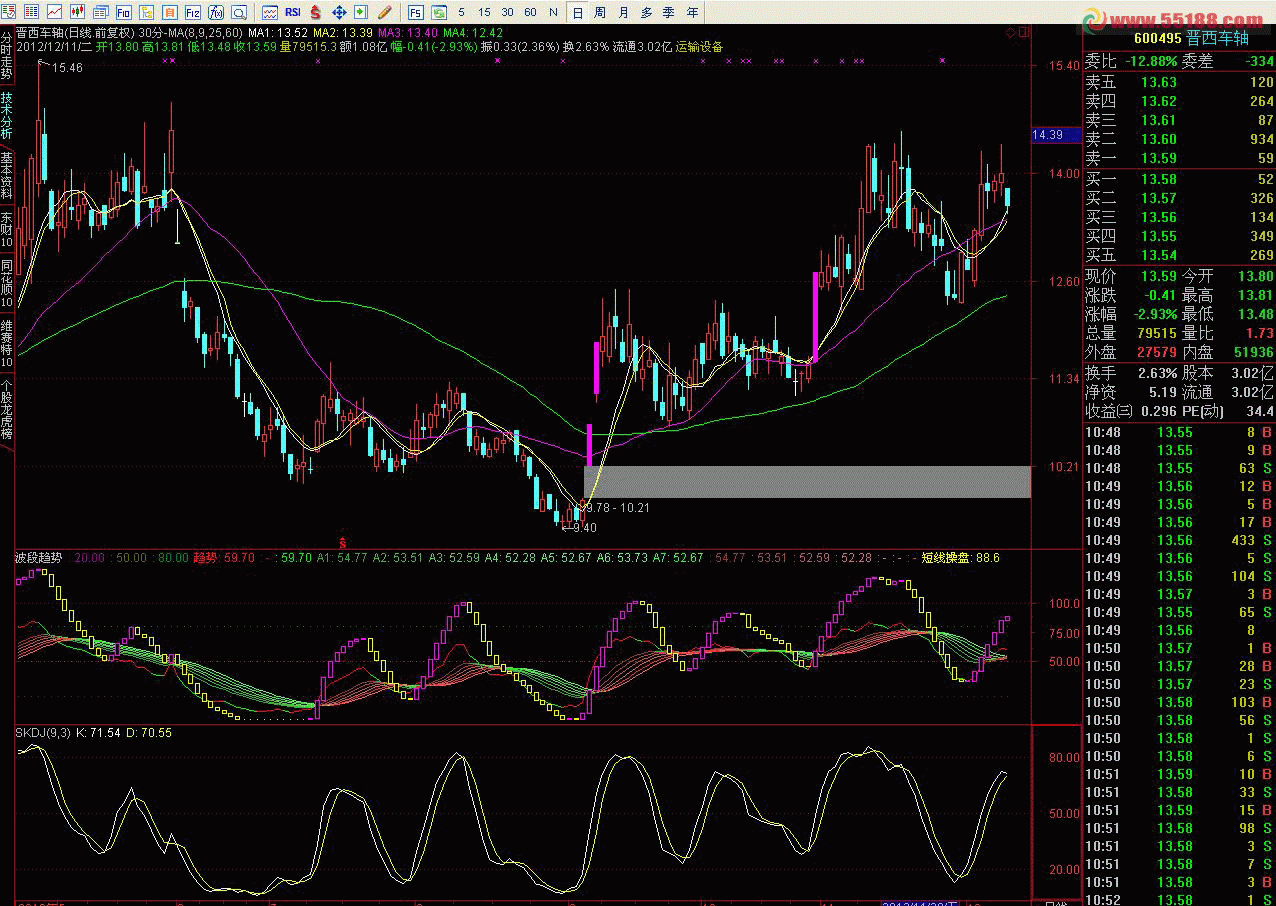Click the red S dollar icon
The width and height of the screenshot is (1276, 906).
coord(316,12)
